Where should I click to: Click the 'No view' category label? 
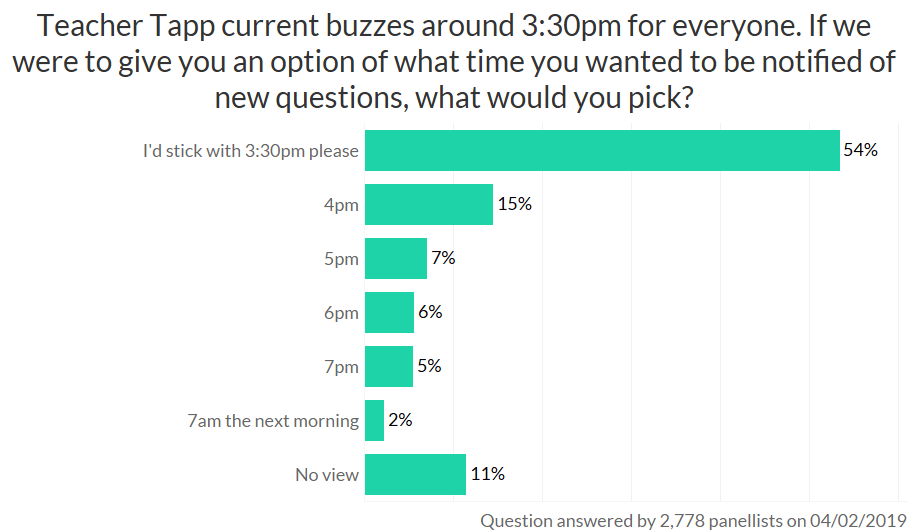[x=327, y=475]
